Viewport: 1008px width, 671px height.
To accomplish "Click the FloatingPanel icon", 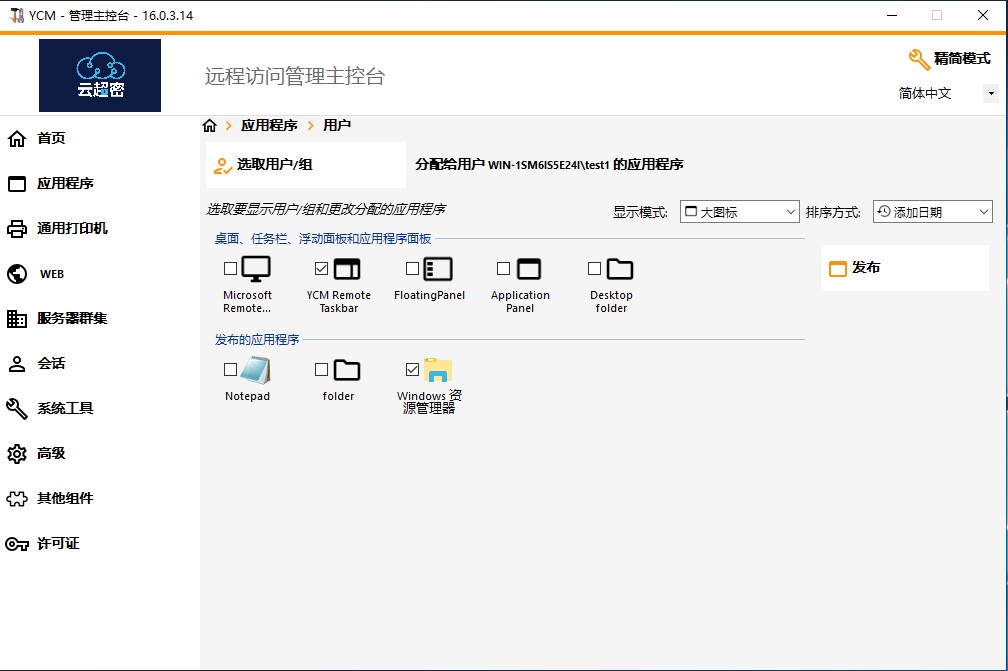I will pyautogui.click(x=438, y=269).
